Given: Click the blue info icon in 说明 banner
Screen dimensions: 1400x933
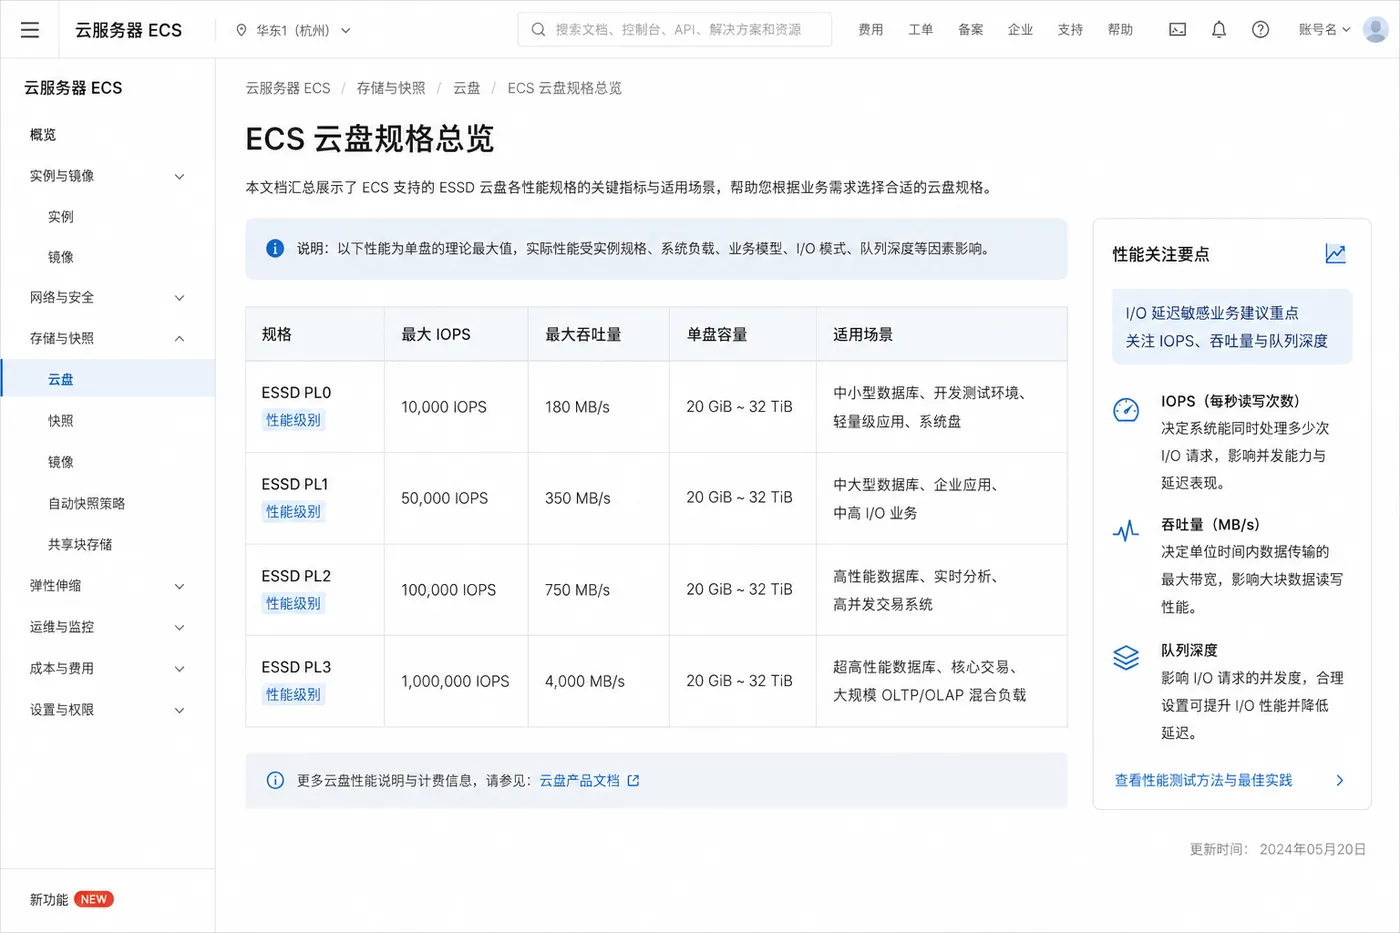Looking at the screenshot, I should click(x=275, y=248).
